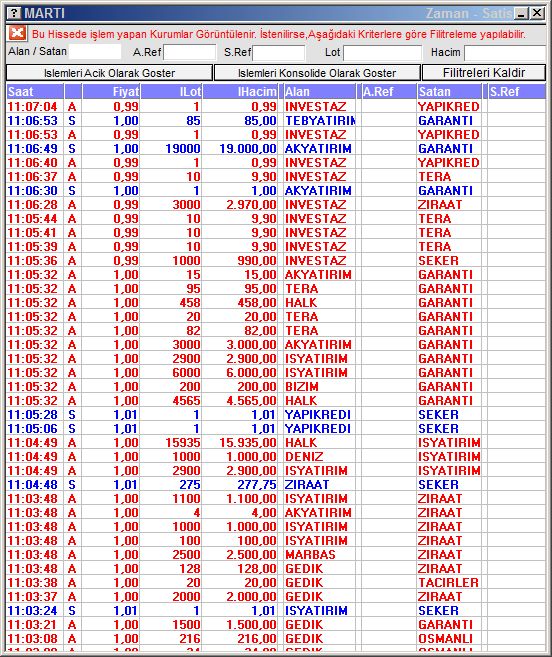Sort by the Fiyat column header

(x=111, y=91)
